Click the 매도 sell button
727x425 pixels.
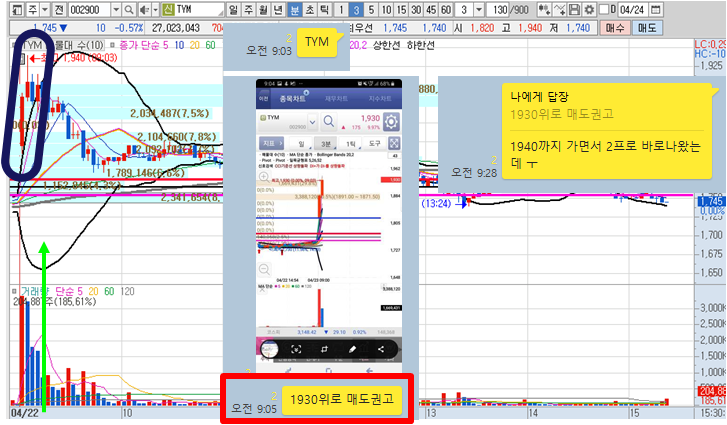647,28
